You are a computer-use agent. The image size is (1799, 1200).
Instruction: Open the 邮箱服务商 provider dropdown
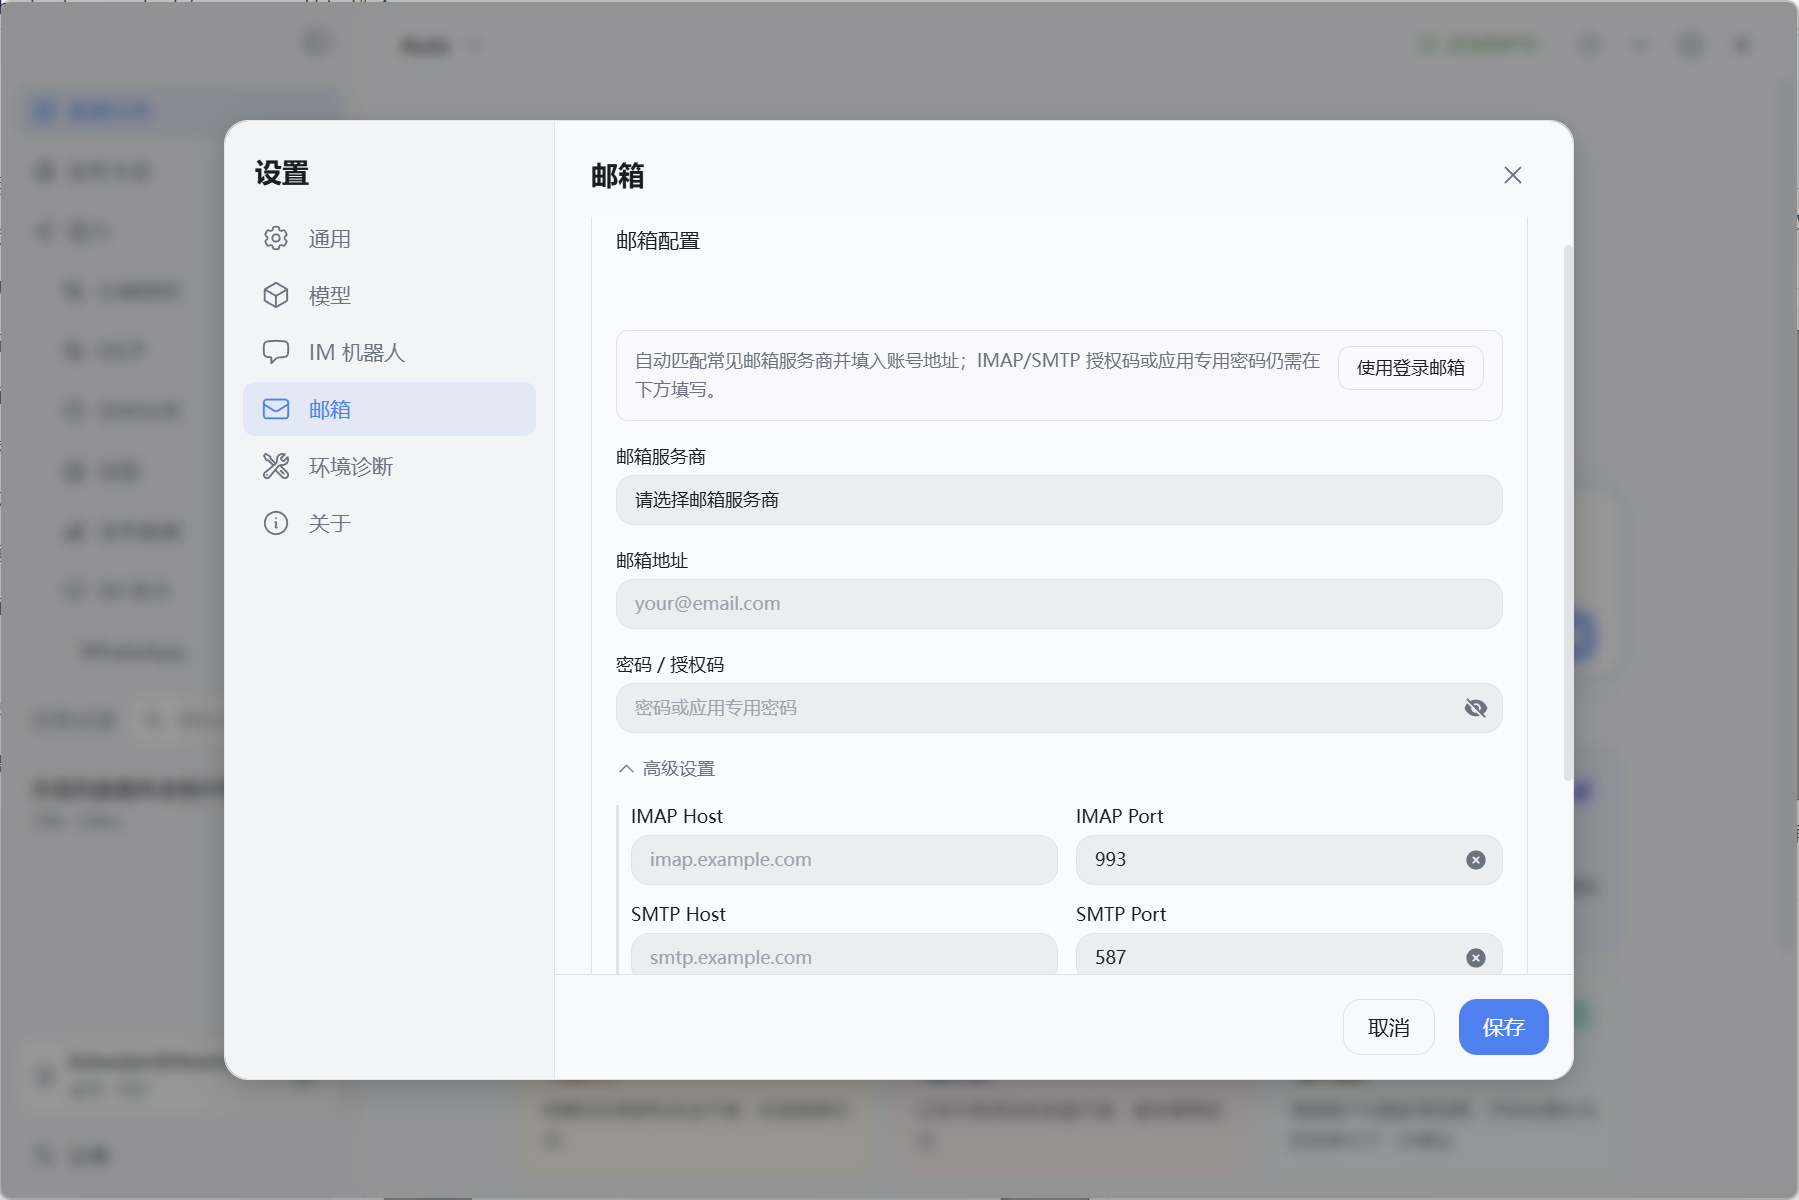(x=1059, y=500)
